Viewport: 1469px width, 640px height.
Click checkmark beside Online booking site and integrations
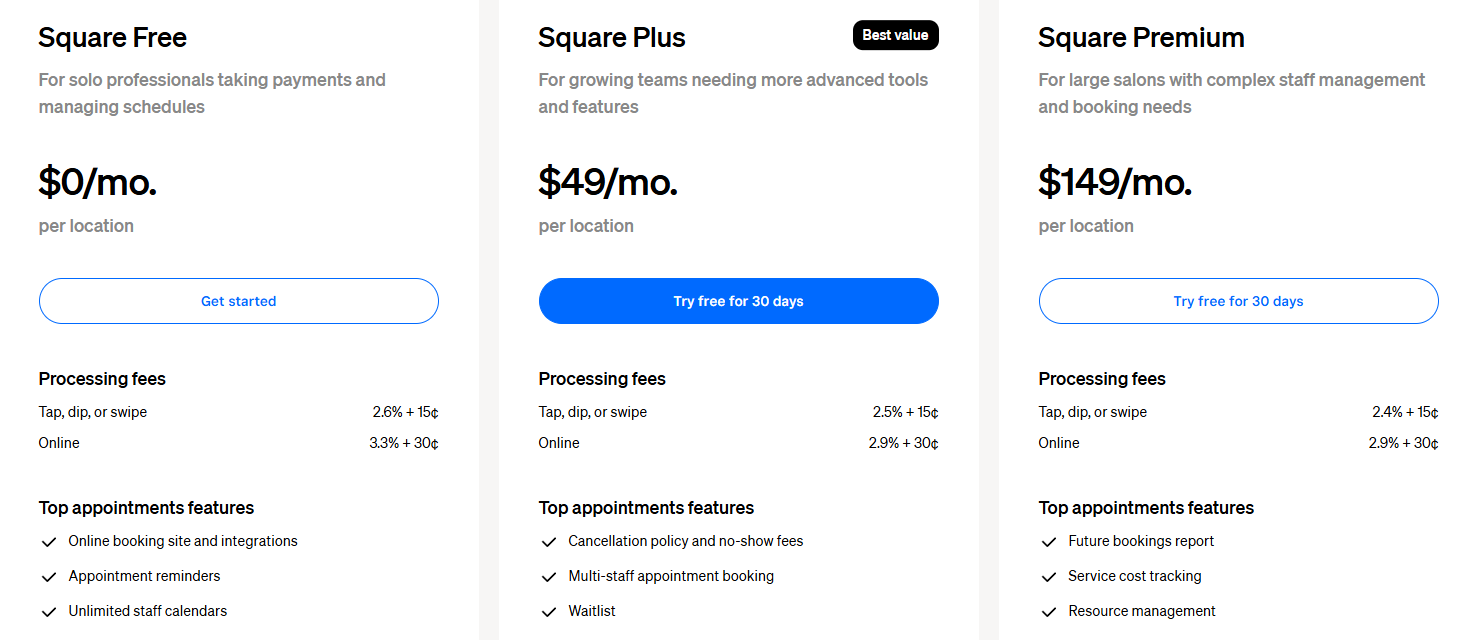click(x=48, y=542)
